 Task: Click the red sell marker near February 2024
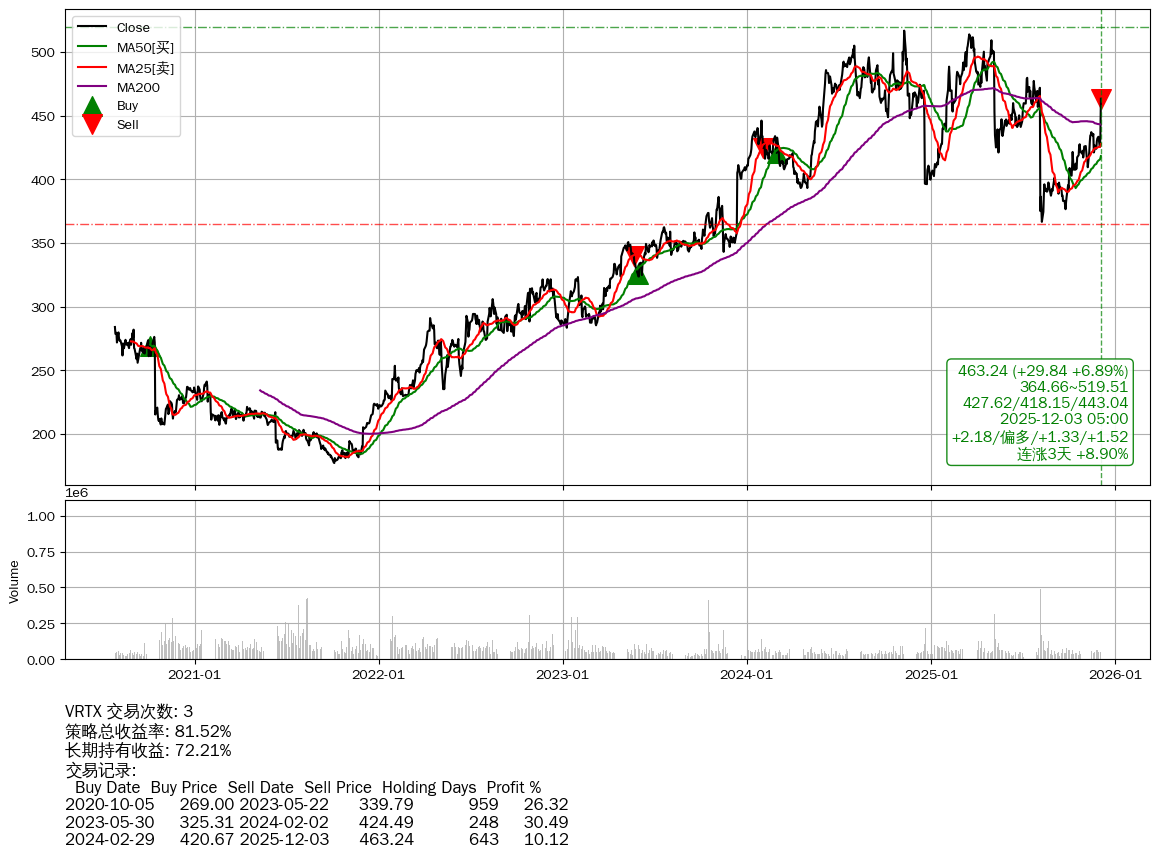tap(764, 146)
